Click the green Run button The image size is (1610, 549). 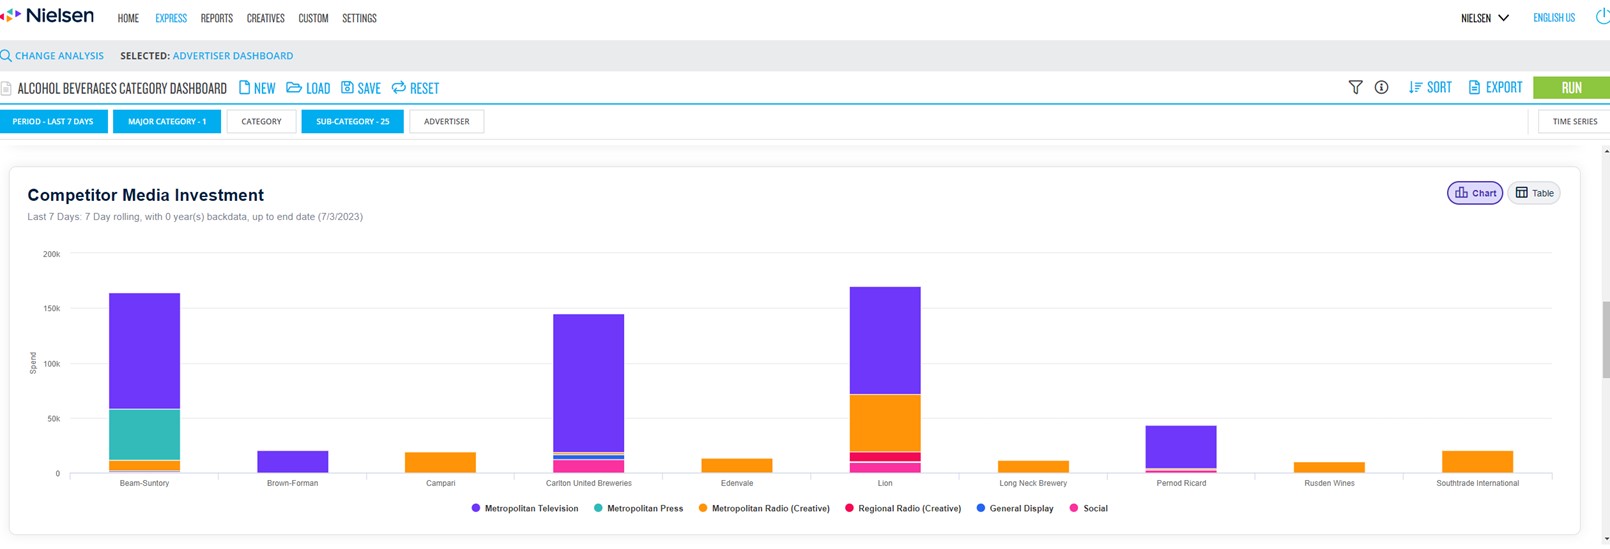(x=1571, y=88)
